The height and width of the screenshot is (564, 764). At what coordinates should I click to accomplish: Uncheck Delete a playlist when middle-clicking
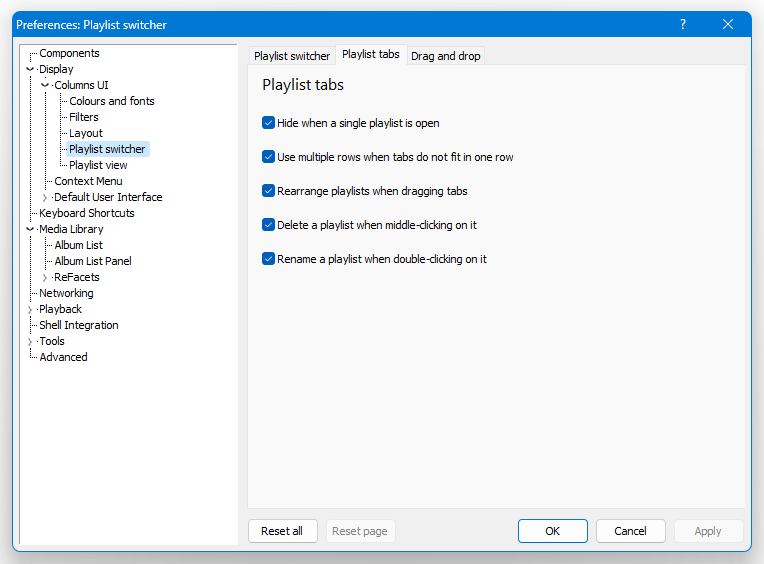tap(268, 225)
